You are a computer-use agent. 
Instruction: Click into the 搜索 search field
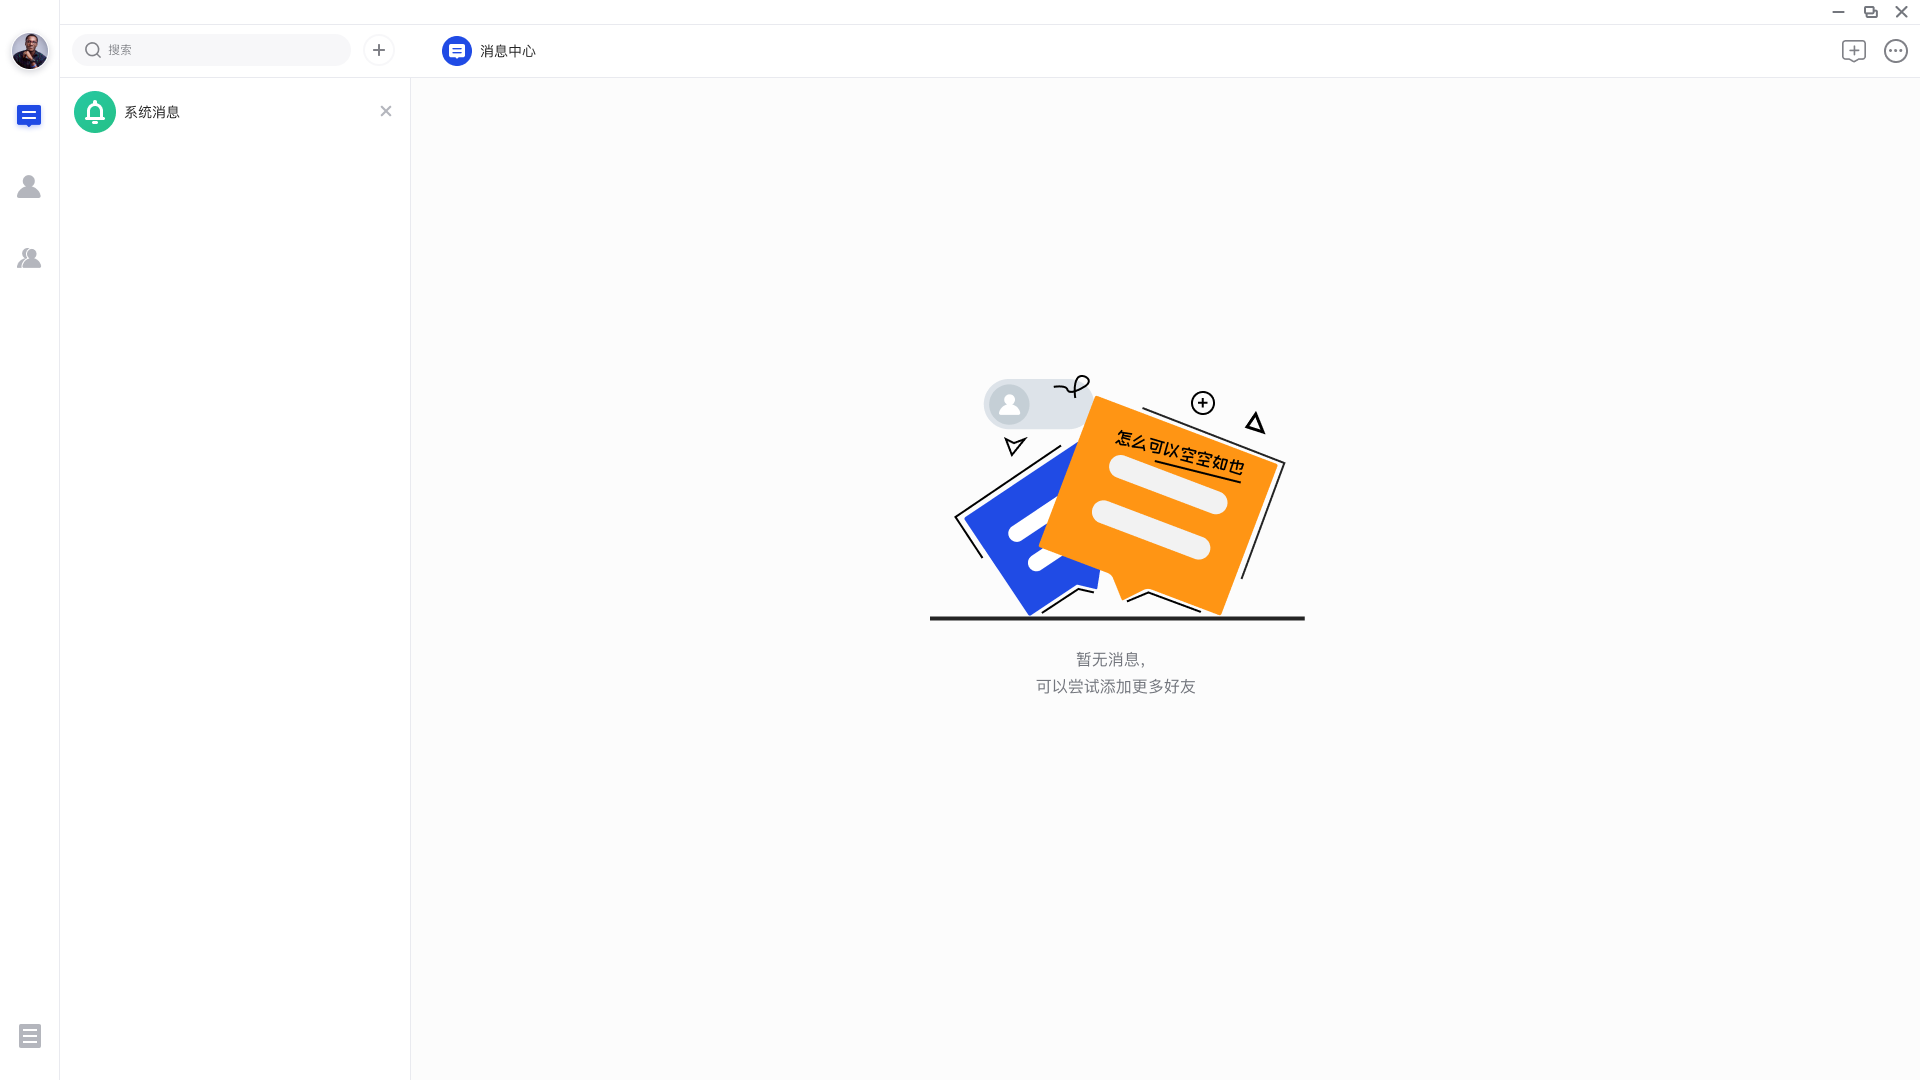tap(212, 50)
